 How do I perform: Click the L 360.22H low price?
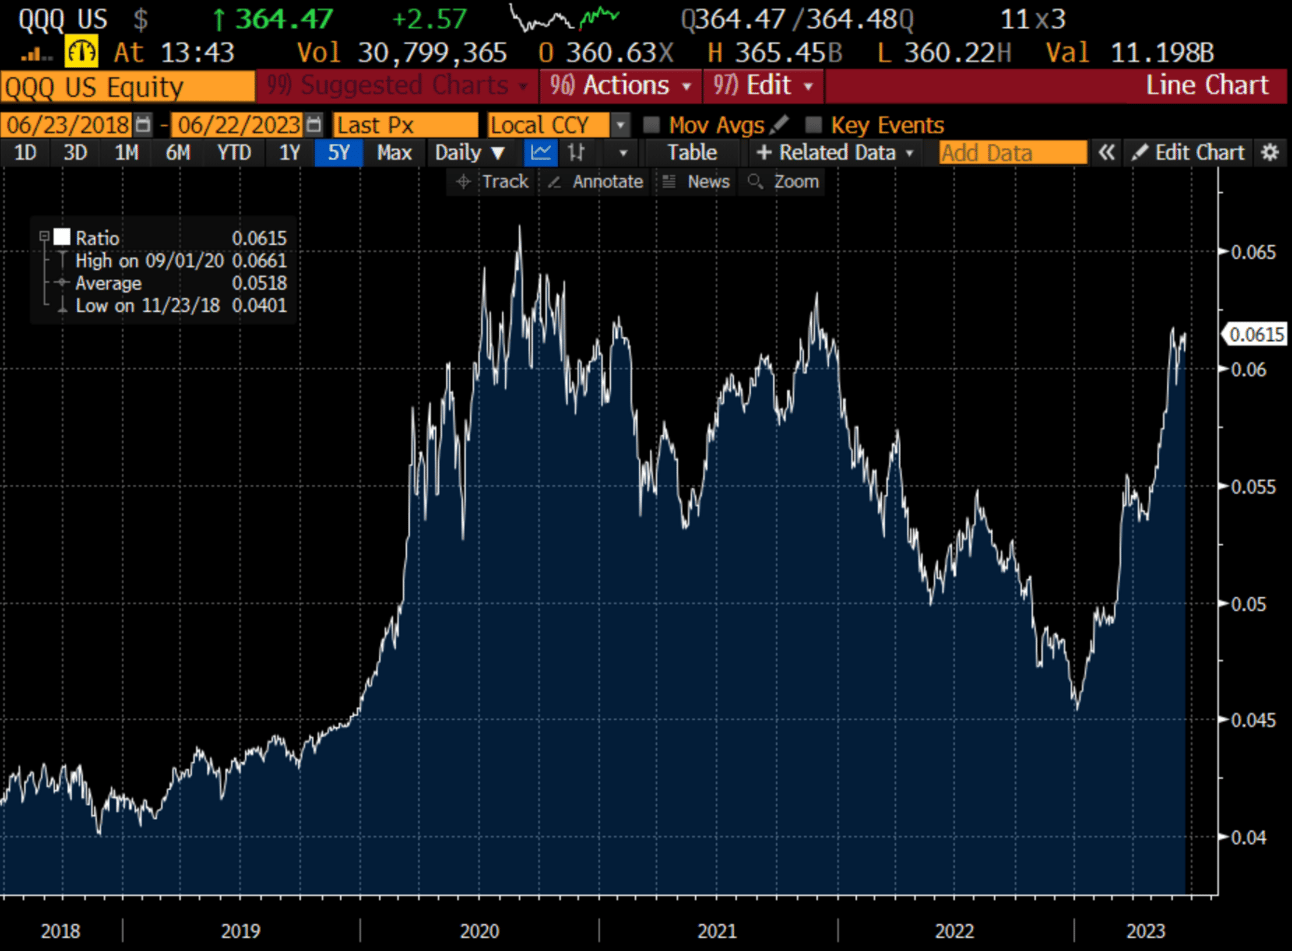pos(943,52)
